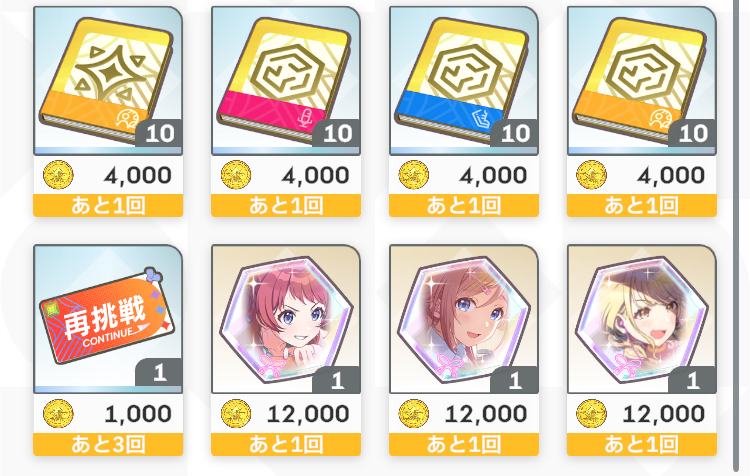Select the red-haired girl piece item
The image size is (750, 476).
[x=286, y=319]
